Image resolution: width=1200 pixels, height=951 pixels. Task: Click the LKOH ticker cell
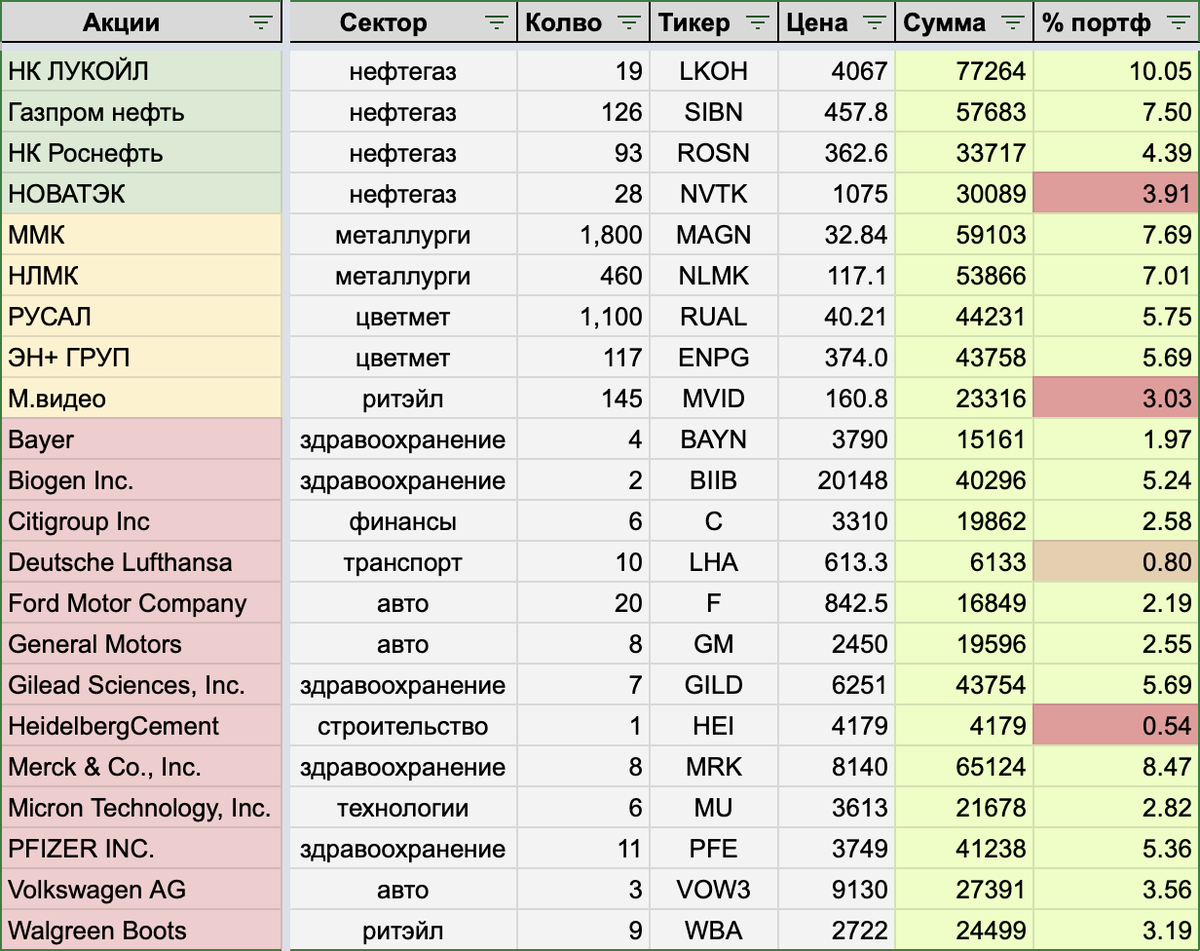coord(713,70)
